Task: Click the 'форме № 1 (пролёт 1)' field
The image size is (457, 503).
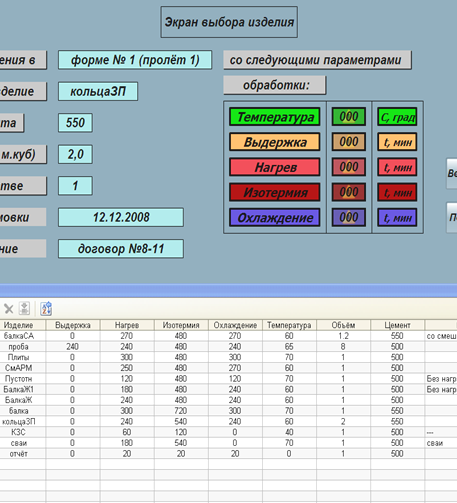Action: pyautogui.click(x=135, y=60)
